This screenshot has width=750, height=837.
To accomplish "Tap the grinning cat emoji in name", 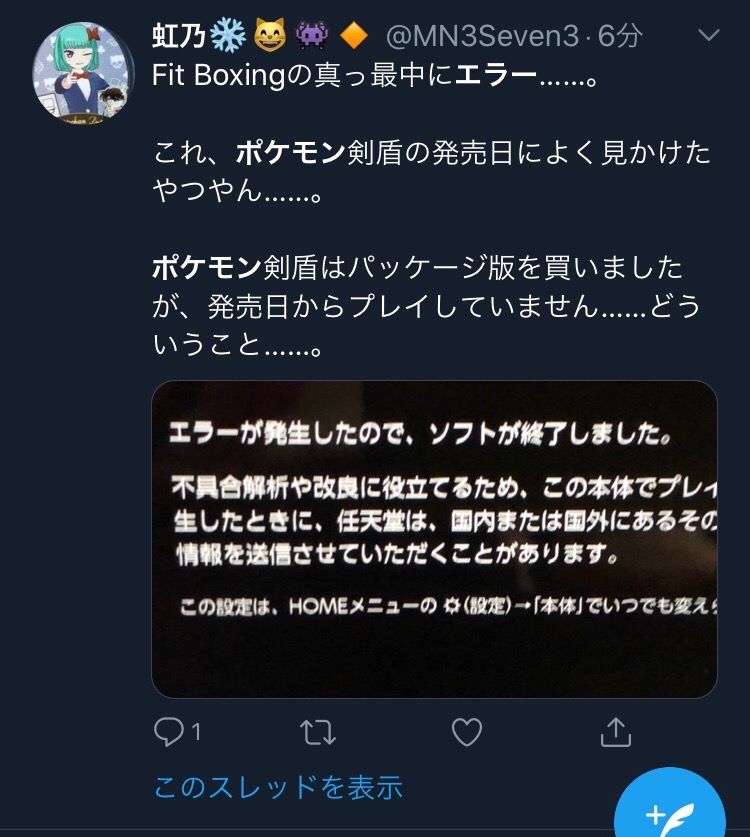I will tap(270, 36).
